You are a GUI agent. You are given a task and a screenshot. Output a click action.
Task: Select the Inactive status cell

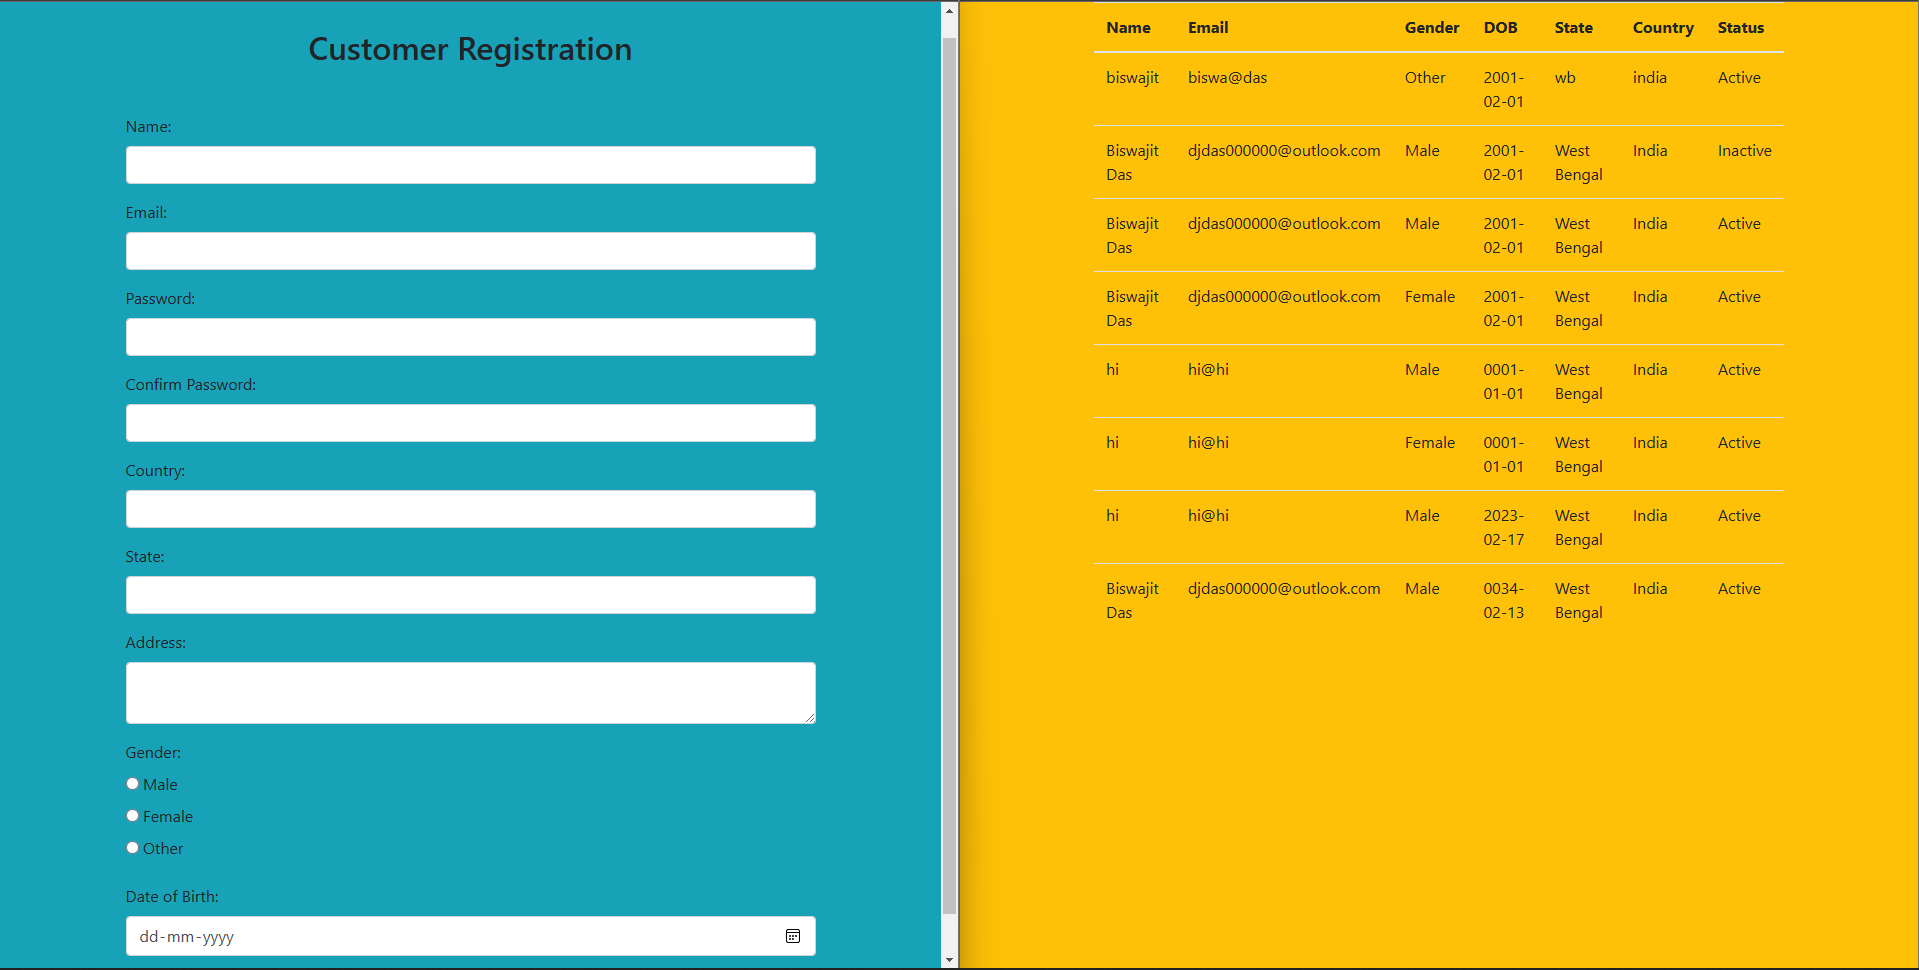pyautogui.click(x=1745, y=151)
